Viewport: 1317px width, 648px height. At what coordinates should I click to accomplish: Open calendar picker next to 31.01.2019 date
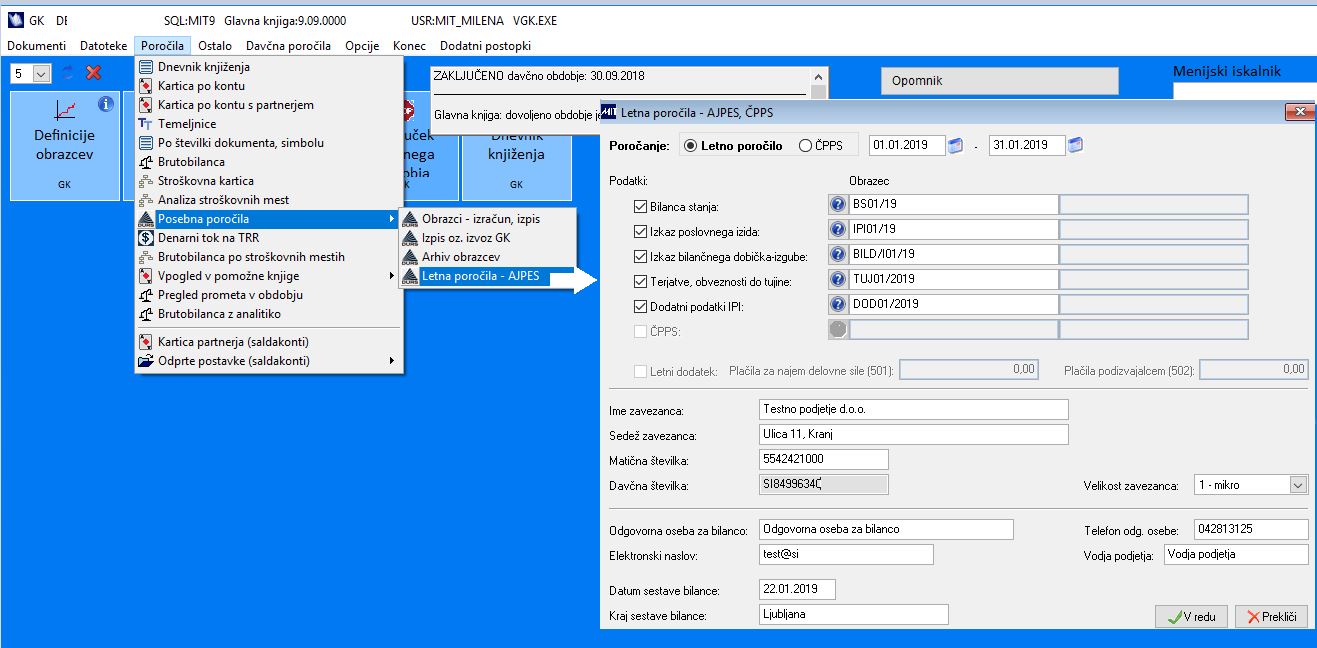(x=1075, y=145)
